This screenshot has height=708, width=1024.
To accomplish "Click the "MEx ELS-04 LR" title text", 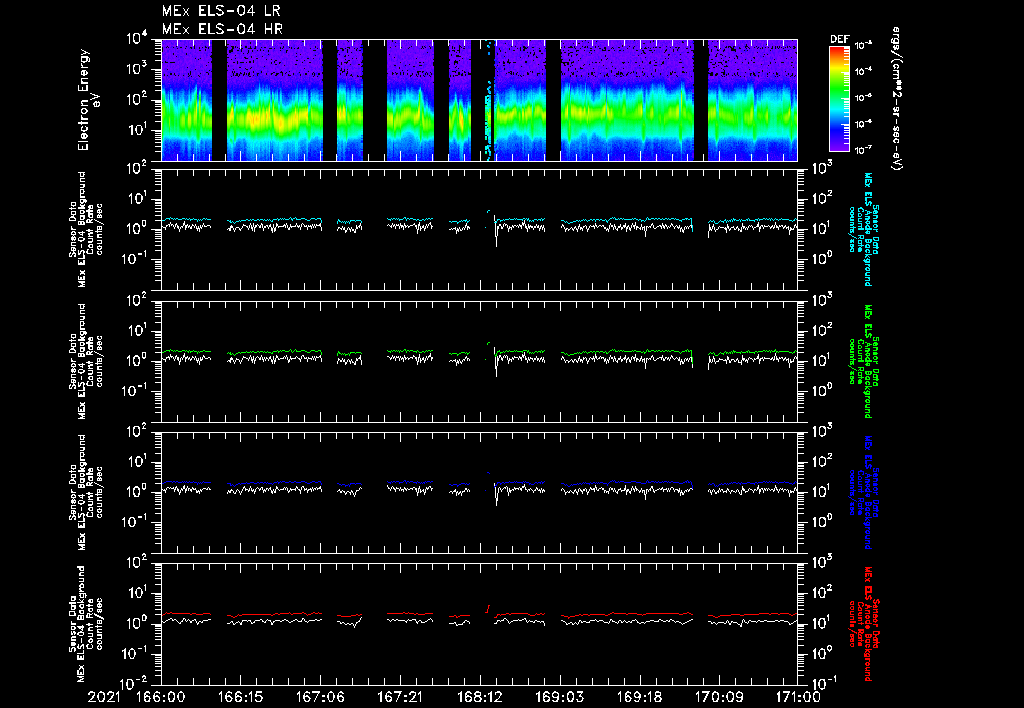I will tap(221, 11).
